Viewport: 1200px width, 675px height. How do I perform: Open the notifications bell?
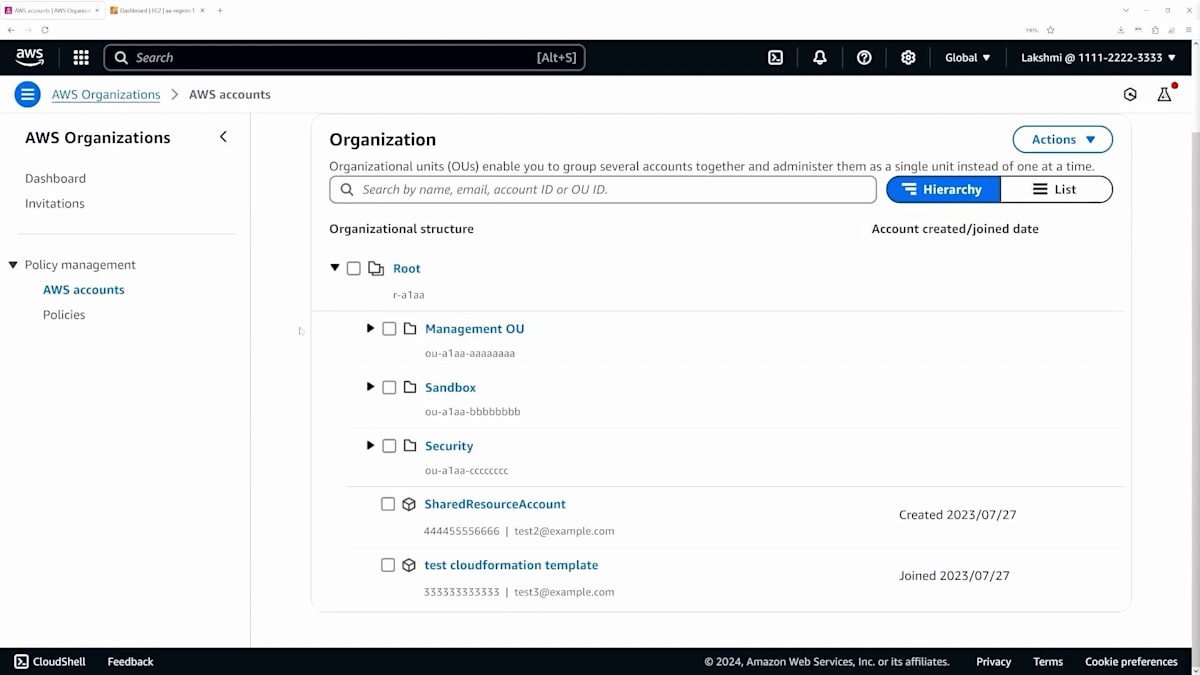[x=820, y=58]
